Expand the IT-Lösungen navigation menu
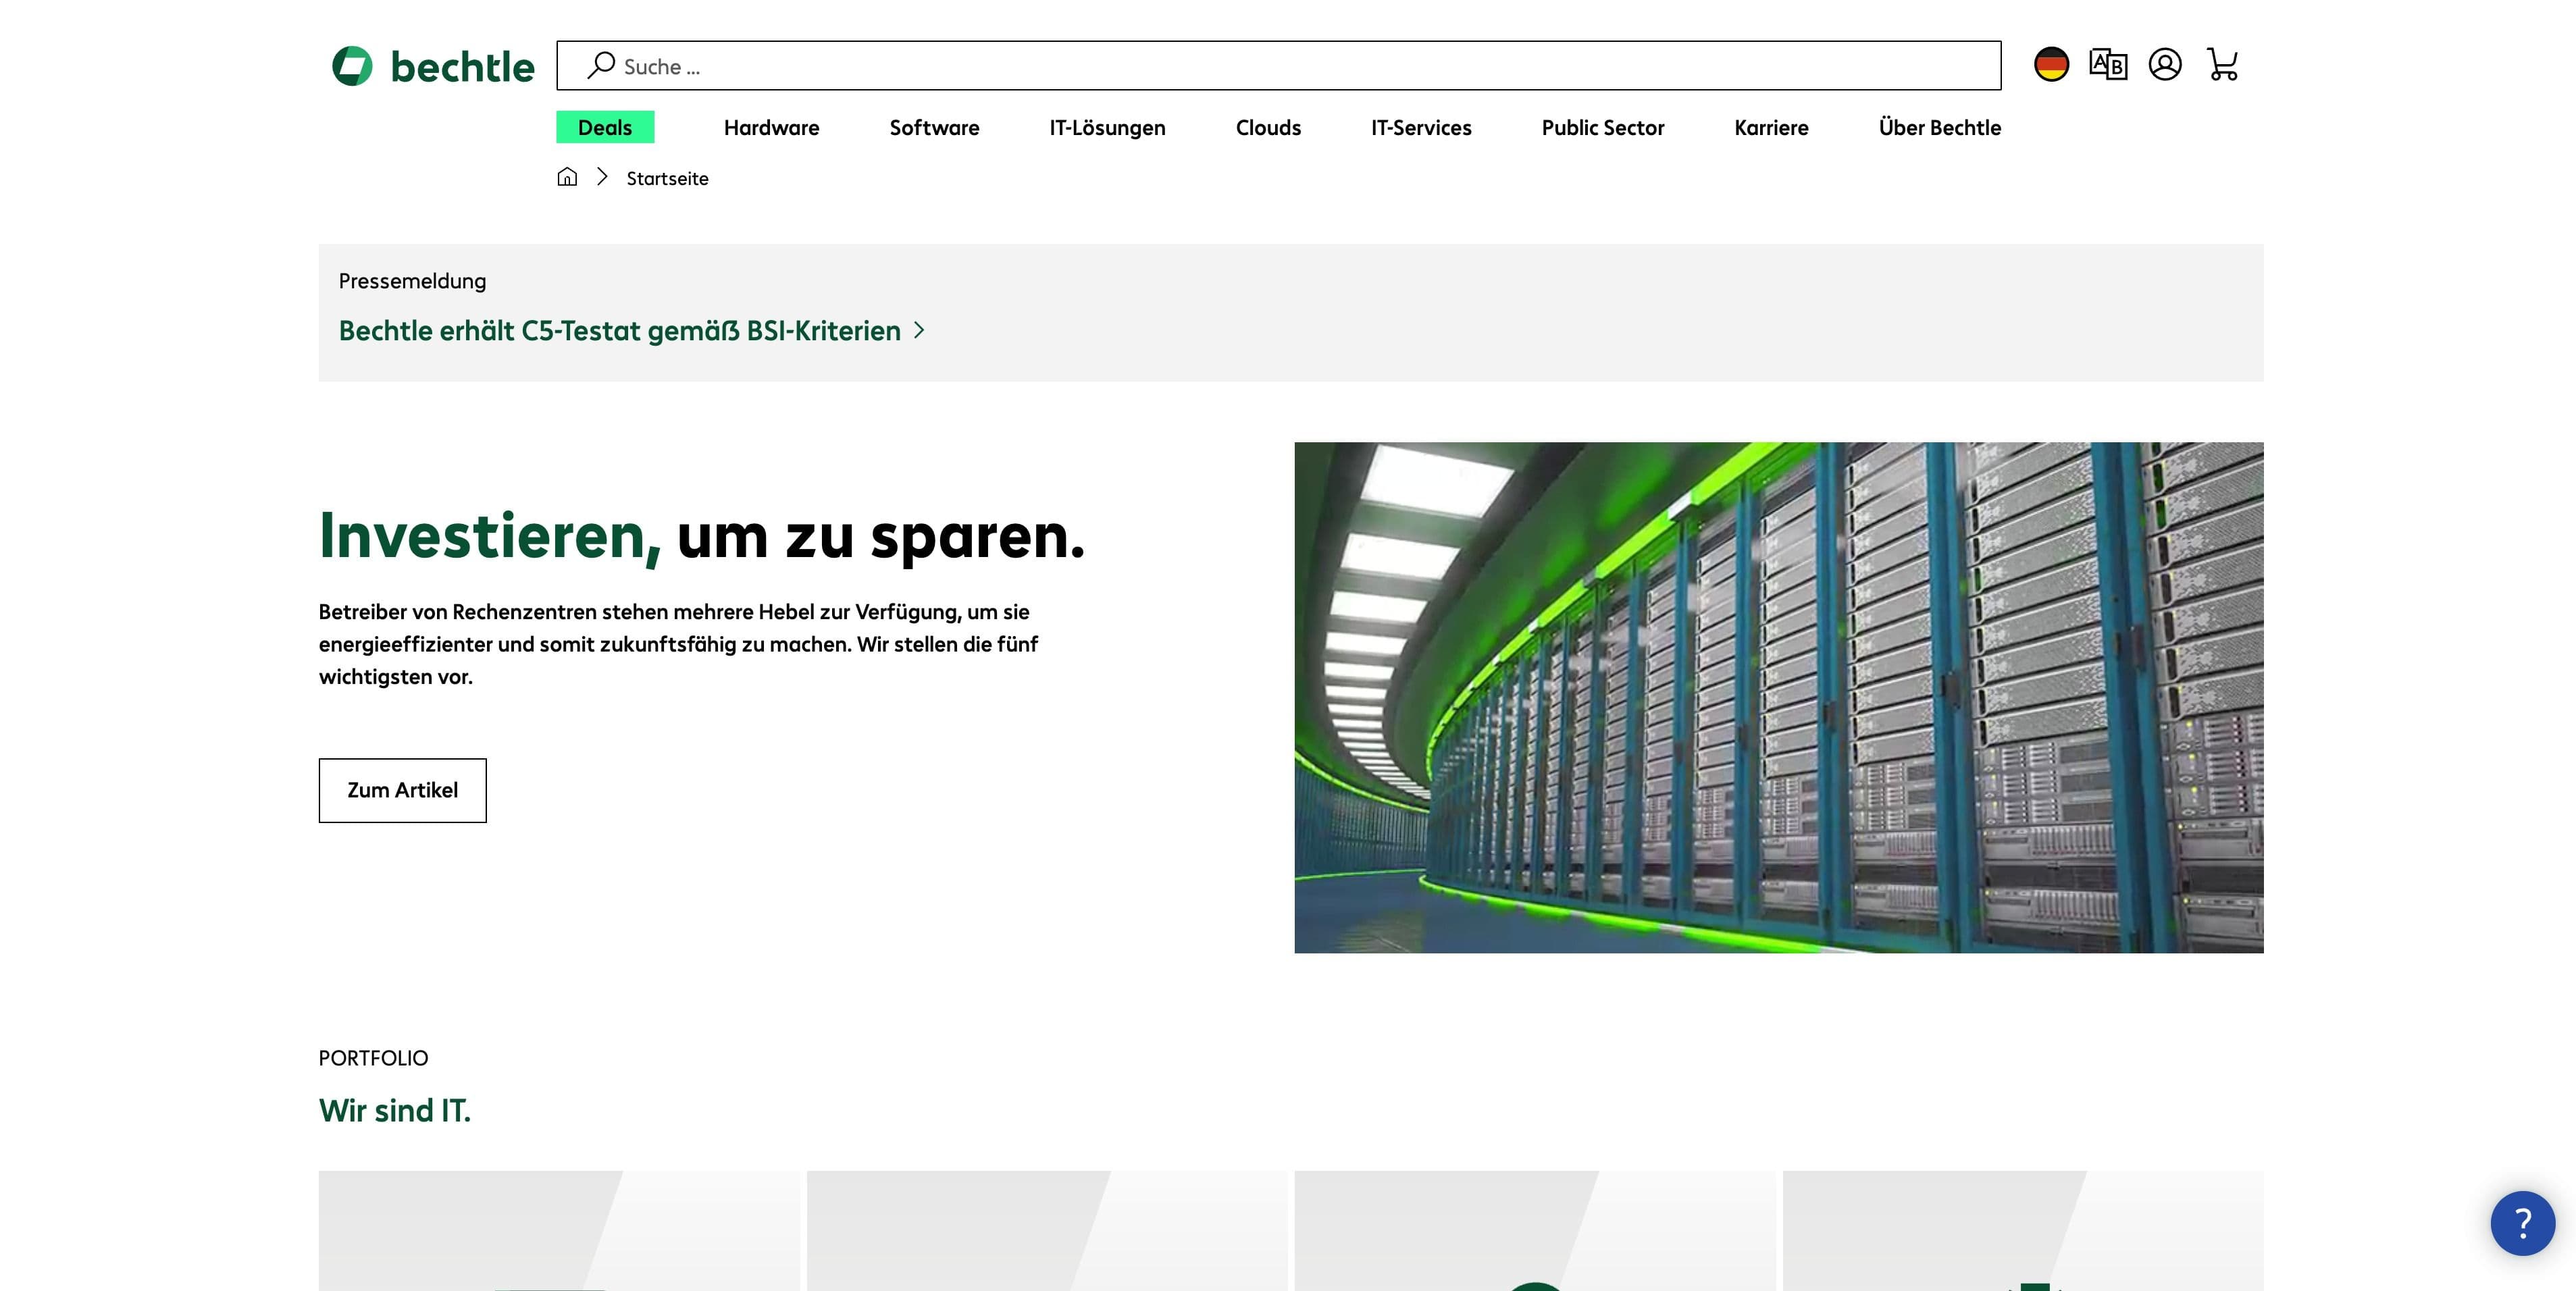Image resolution: width=2576 pixels, height=1291 pixels. coord(1107,127)
